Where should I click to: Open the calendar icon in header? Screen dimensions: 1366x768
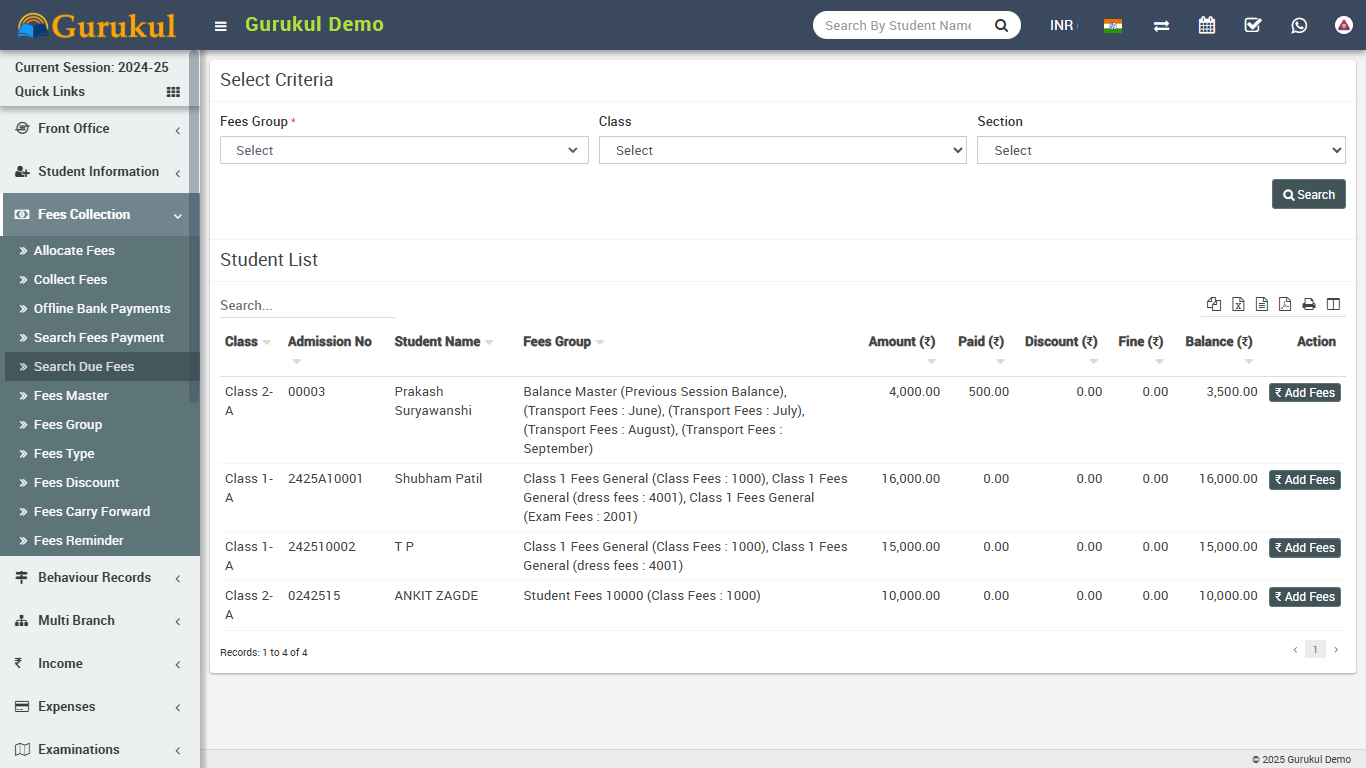(x=1207, y=25)
